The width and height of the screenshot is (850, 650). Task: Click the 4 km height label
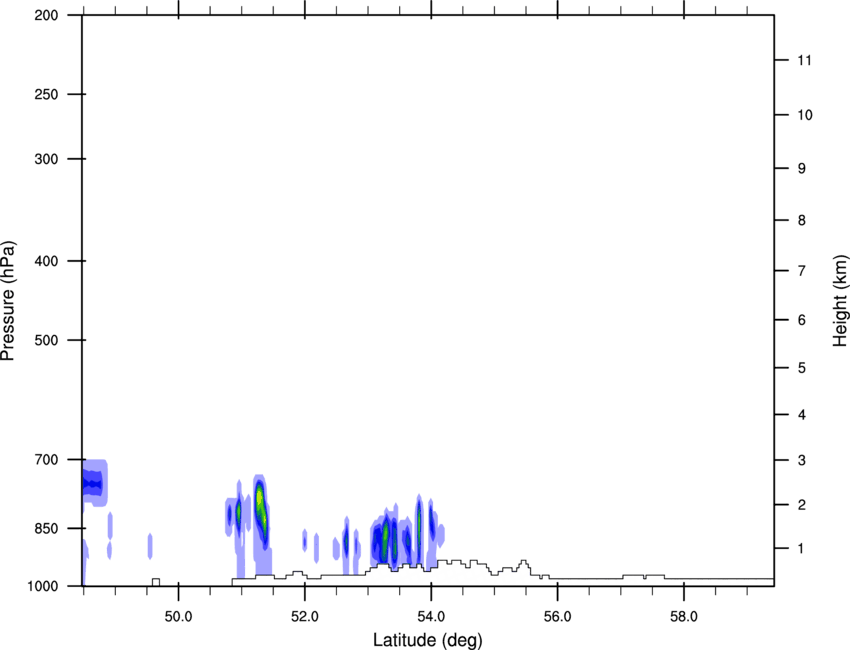pos(802,415)
